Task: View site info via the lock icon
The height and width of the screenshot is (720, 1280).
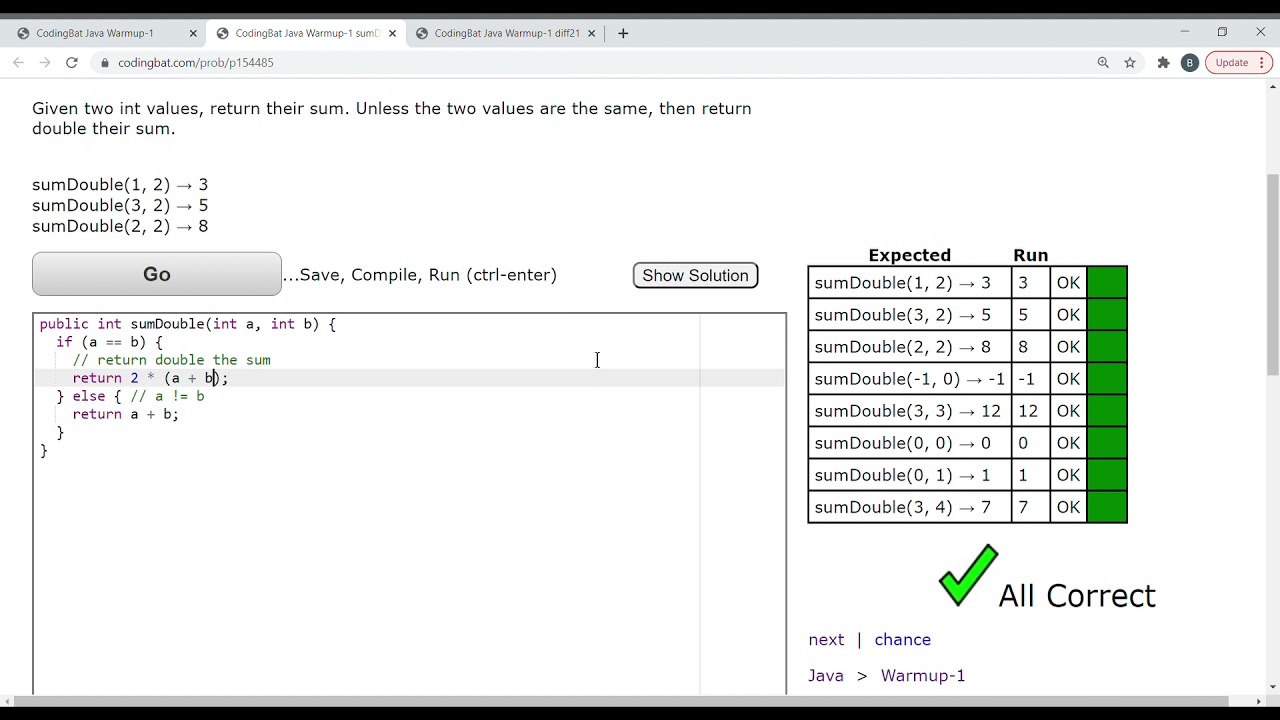Action: click(105, 62)
